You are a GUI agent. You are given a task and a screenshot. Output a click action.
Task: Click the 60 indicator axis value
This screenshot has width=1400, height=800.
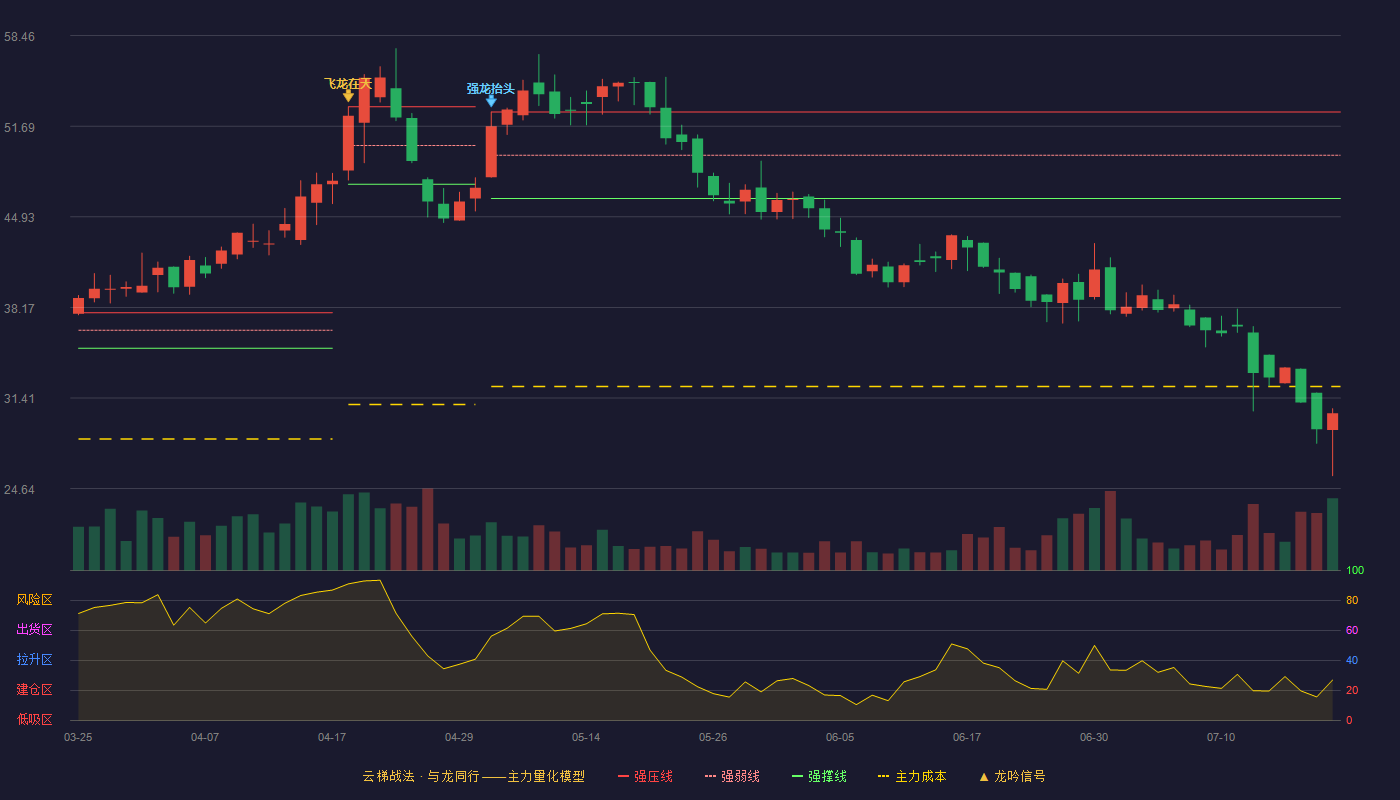(1352, 630)
